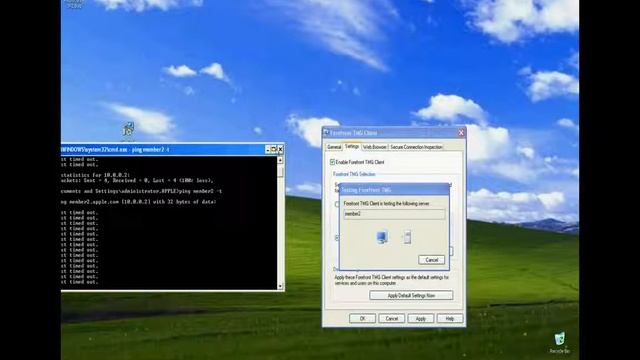640x360 pixels.
Task: Open Help in the Forefront TMG Client dialog
Action: tap(450, 318)
